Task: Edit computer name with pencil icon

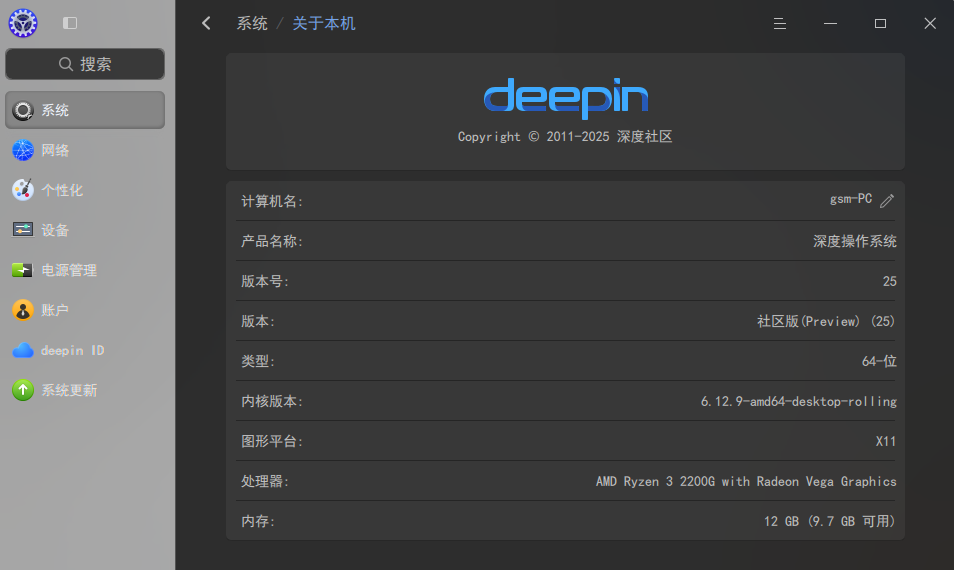Action: 887,201
